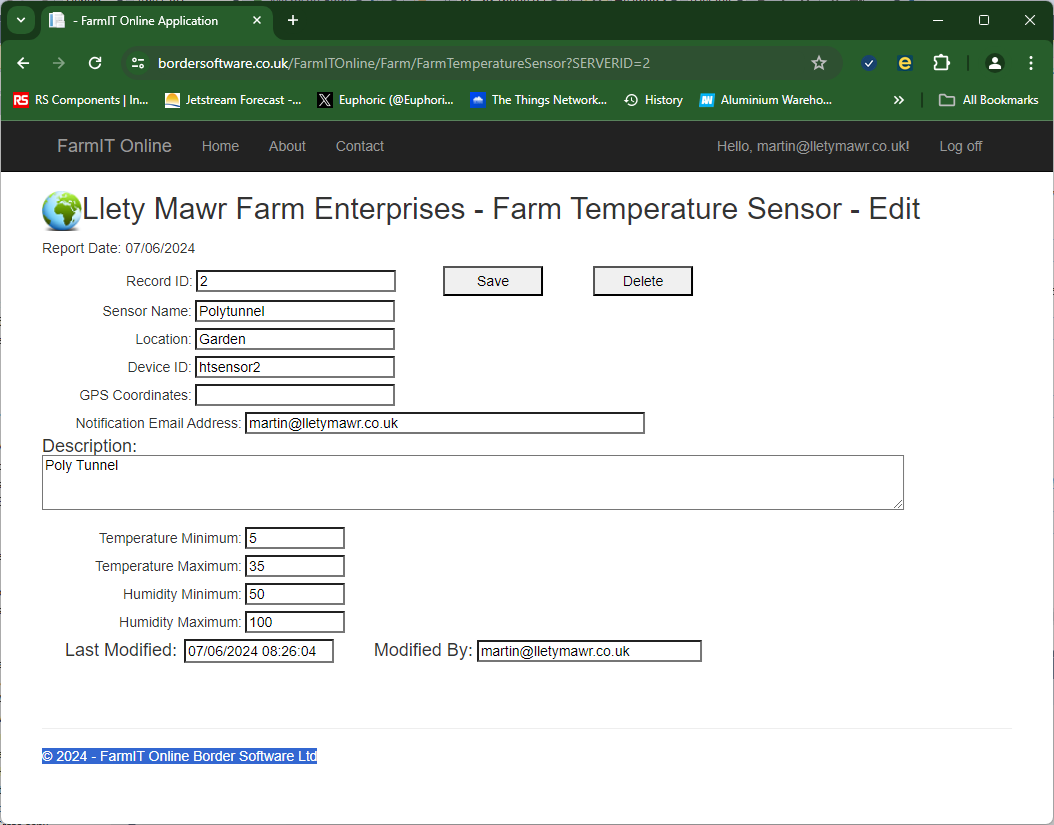Click the Humidity Maximum field

(x=295, y=622)
